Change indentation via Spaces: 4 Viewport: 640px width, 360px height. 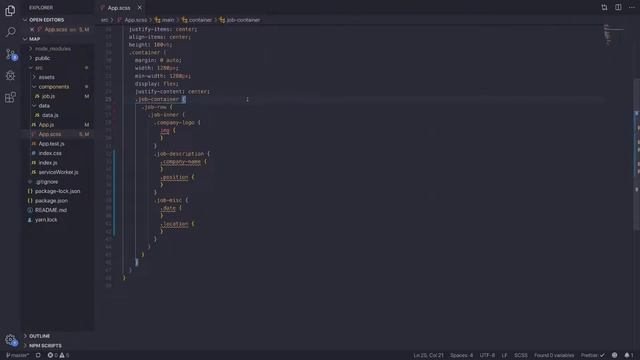[x=461, y=355]
